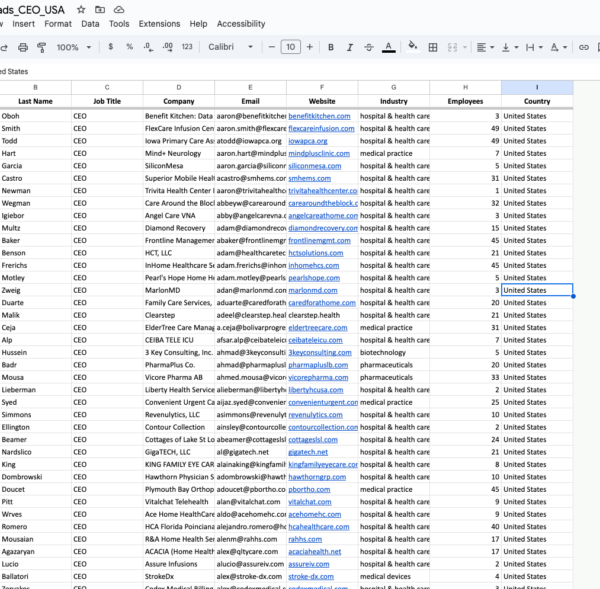
Task: Print the spreadsheet
Action: [x=23, y=47]
